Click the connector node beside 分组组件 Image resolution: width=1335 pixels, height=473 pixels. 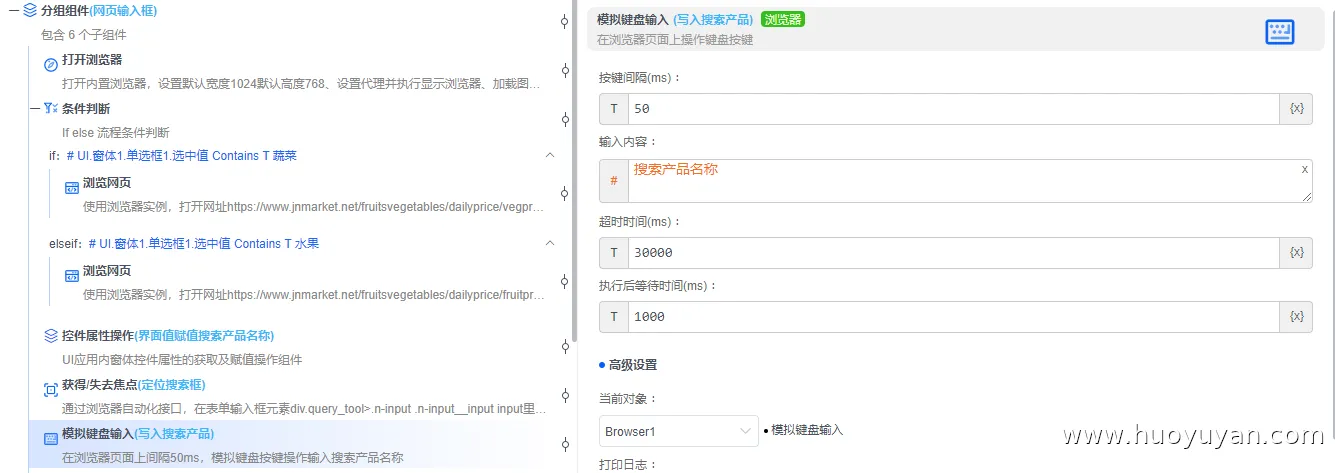coord(565,21)
